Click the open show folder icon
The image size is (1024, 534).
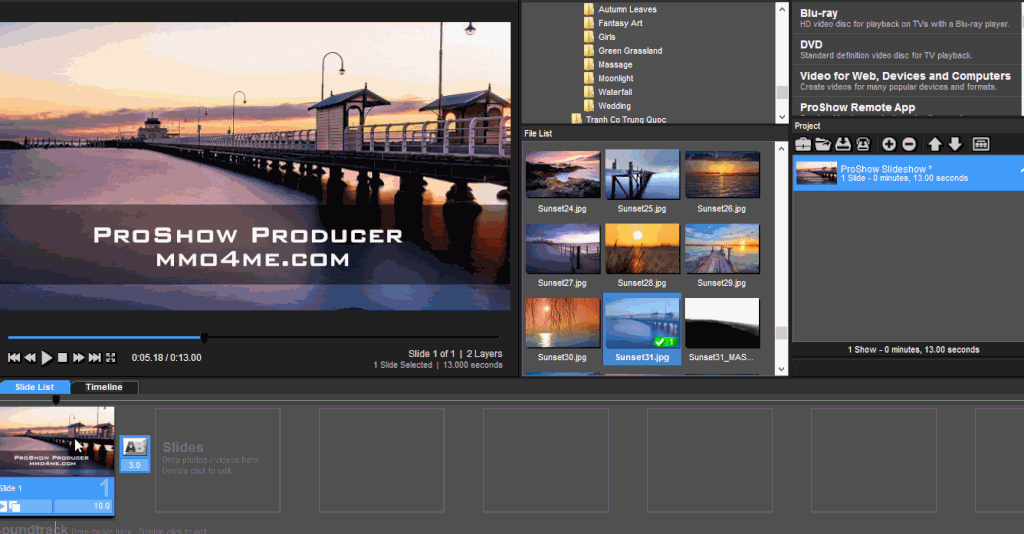click(x=823, y=144)
